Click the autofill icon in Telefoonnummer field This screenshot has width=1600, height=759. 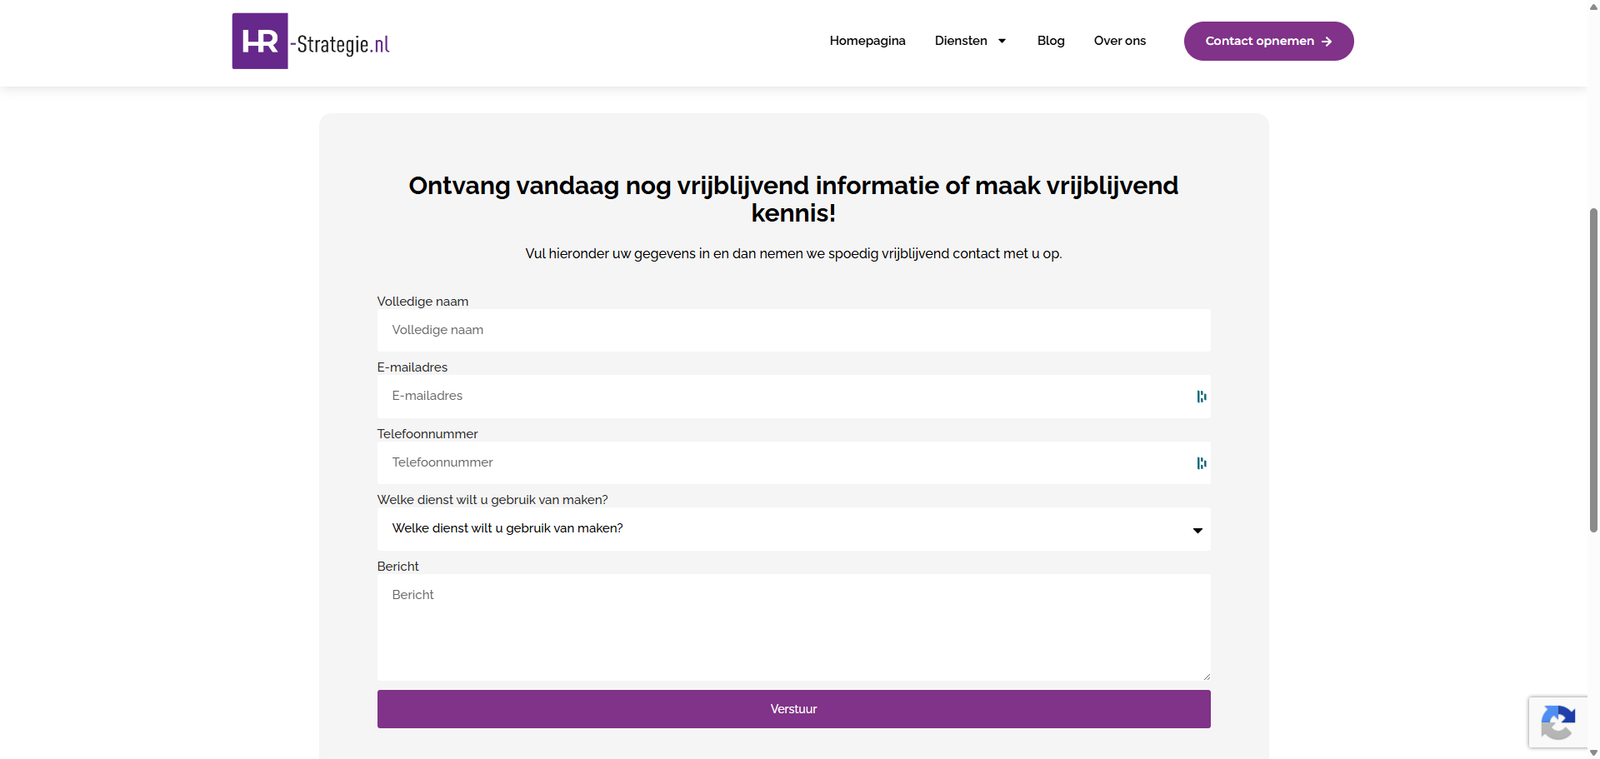tap(1201, 463)
